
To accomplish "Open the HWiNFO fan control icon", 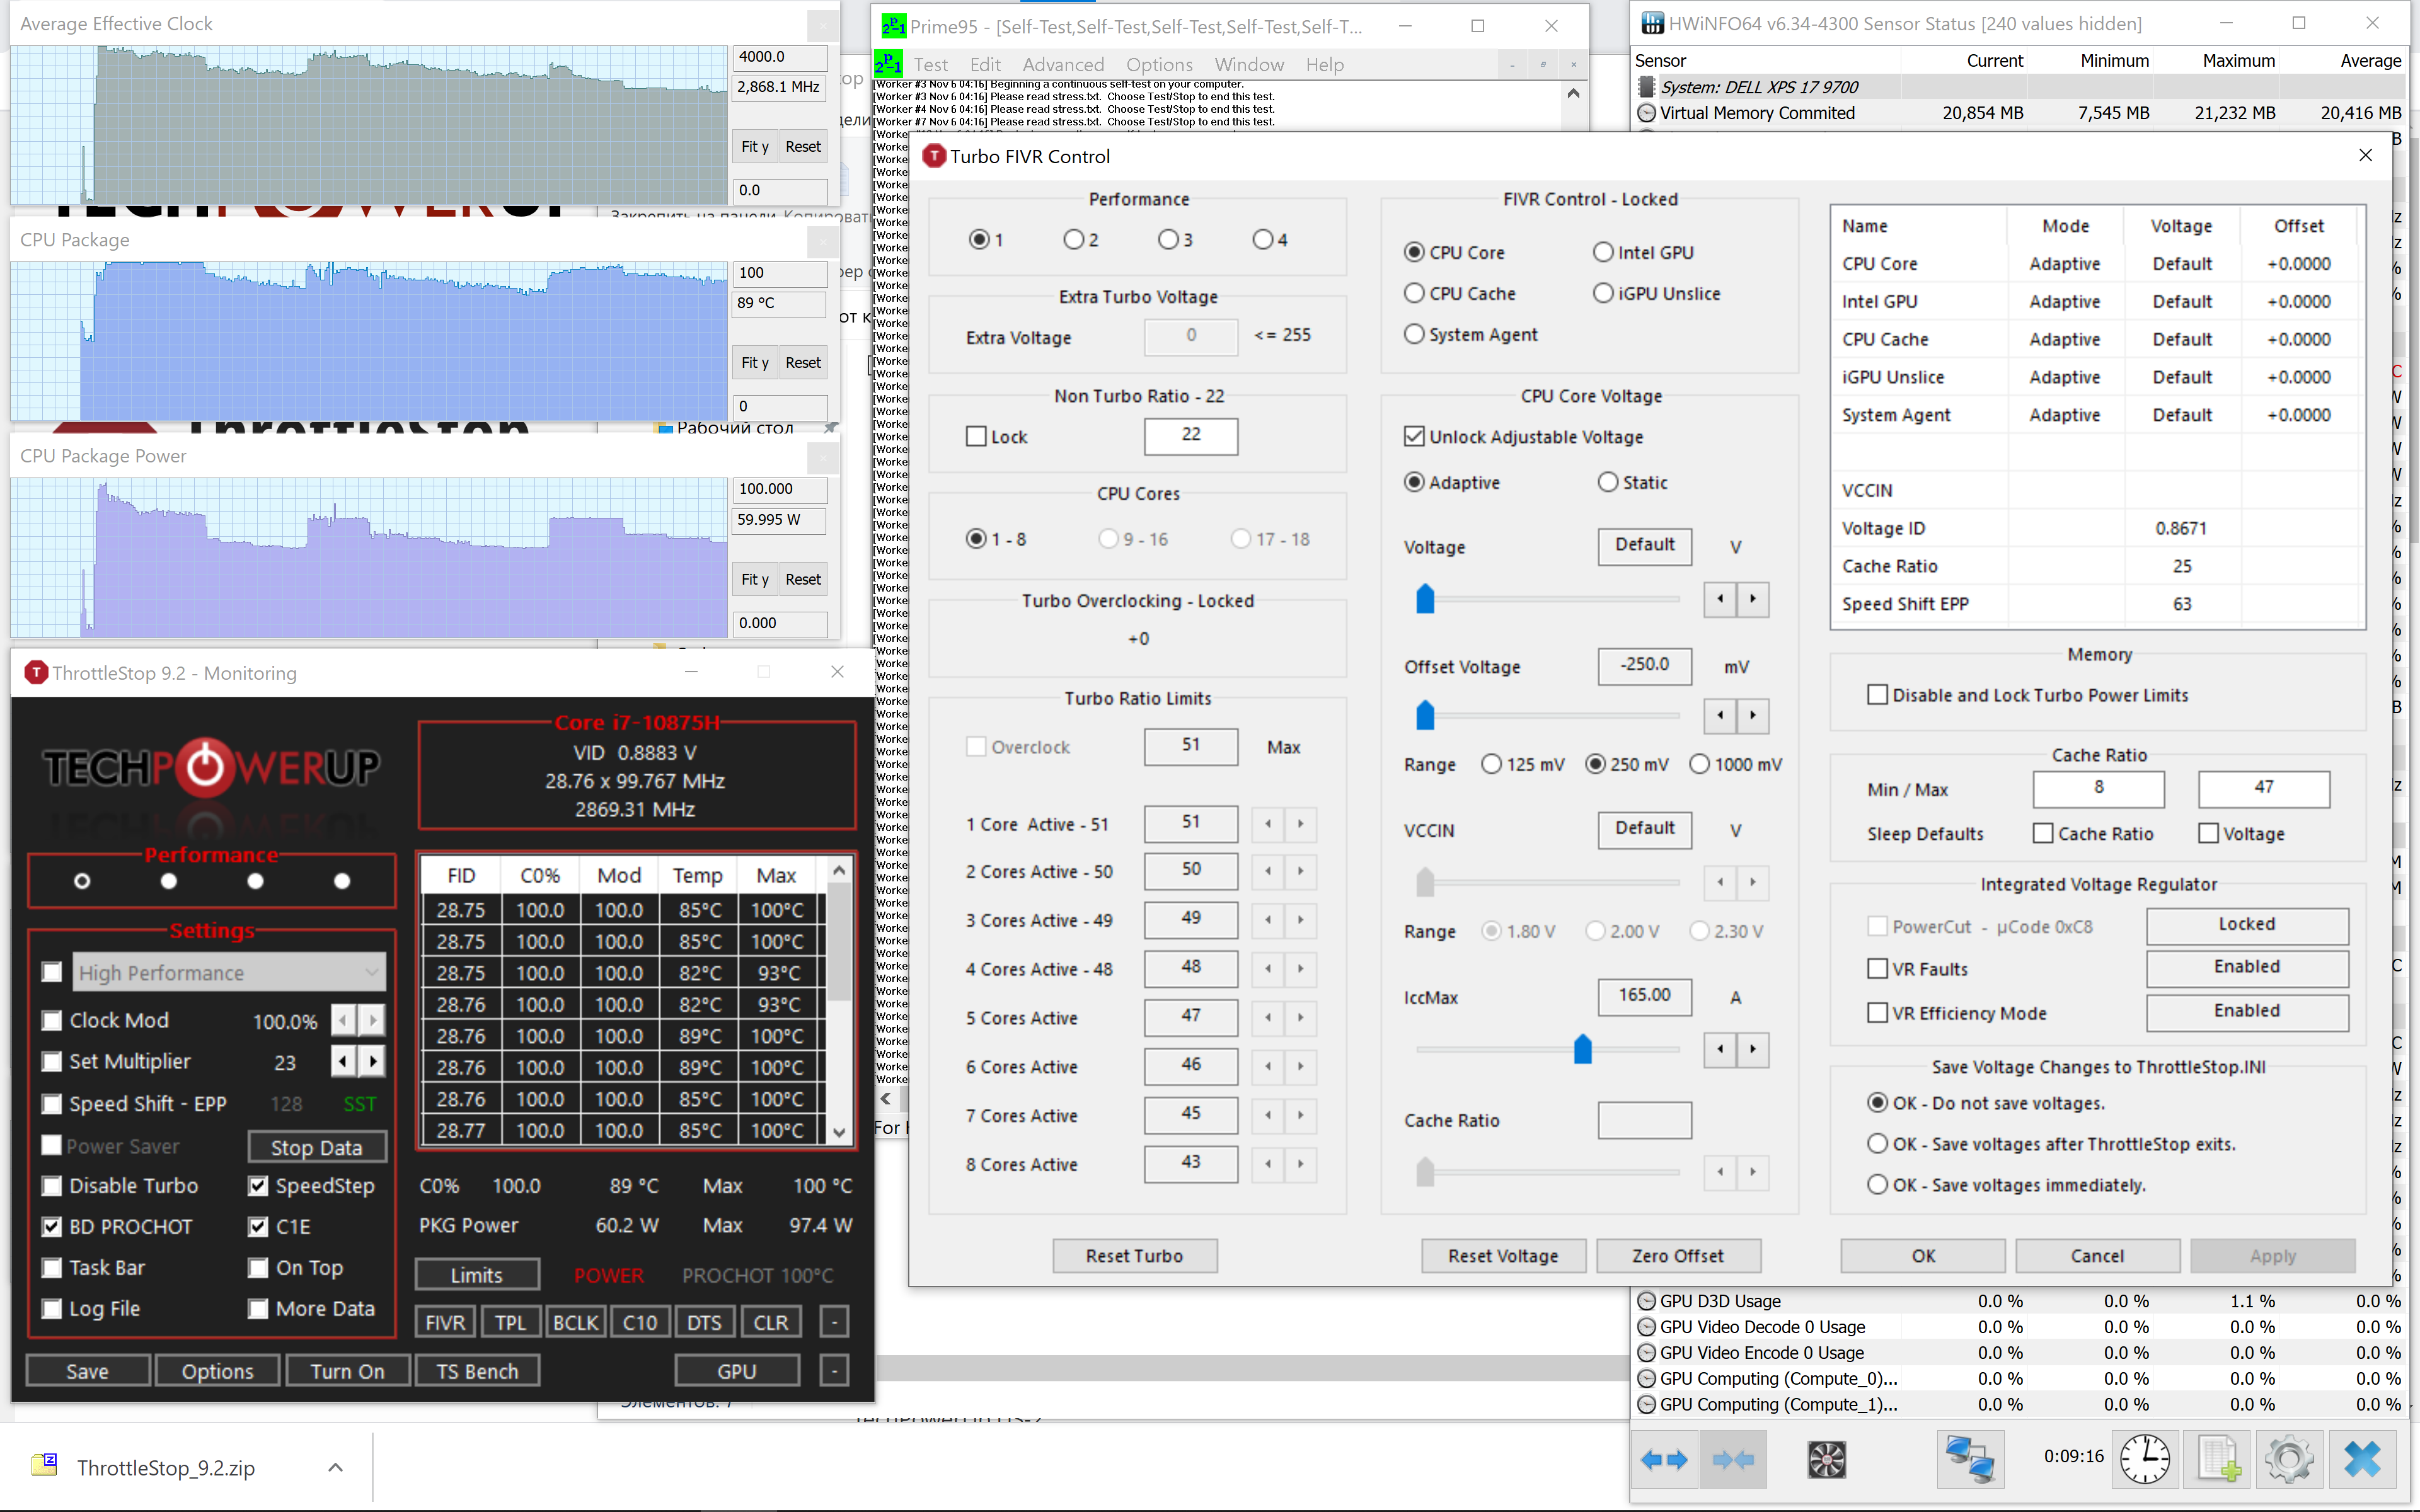I will (1826, 1460).
